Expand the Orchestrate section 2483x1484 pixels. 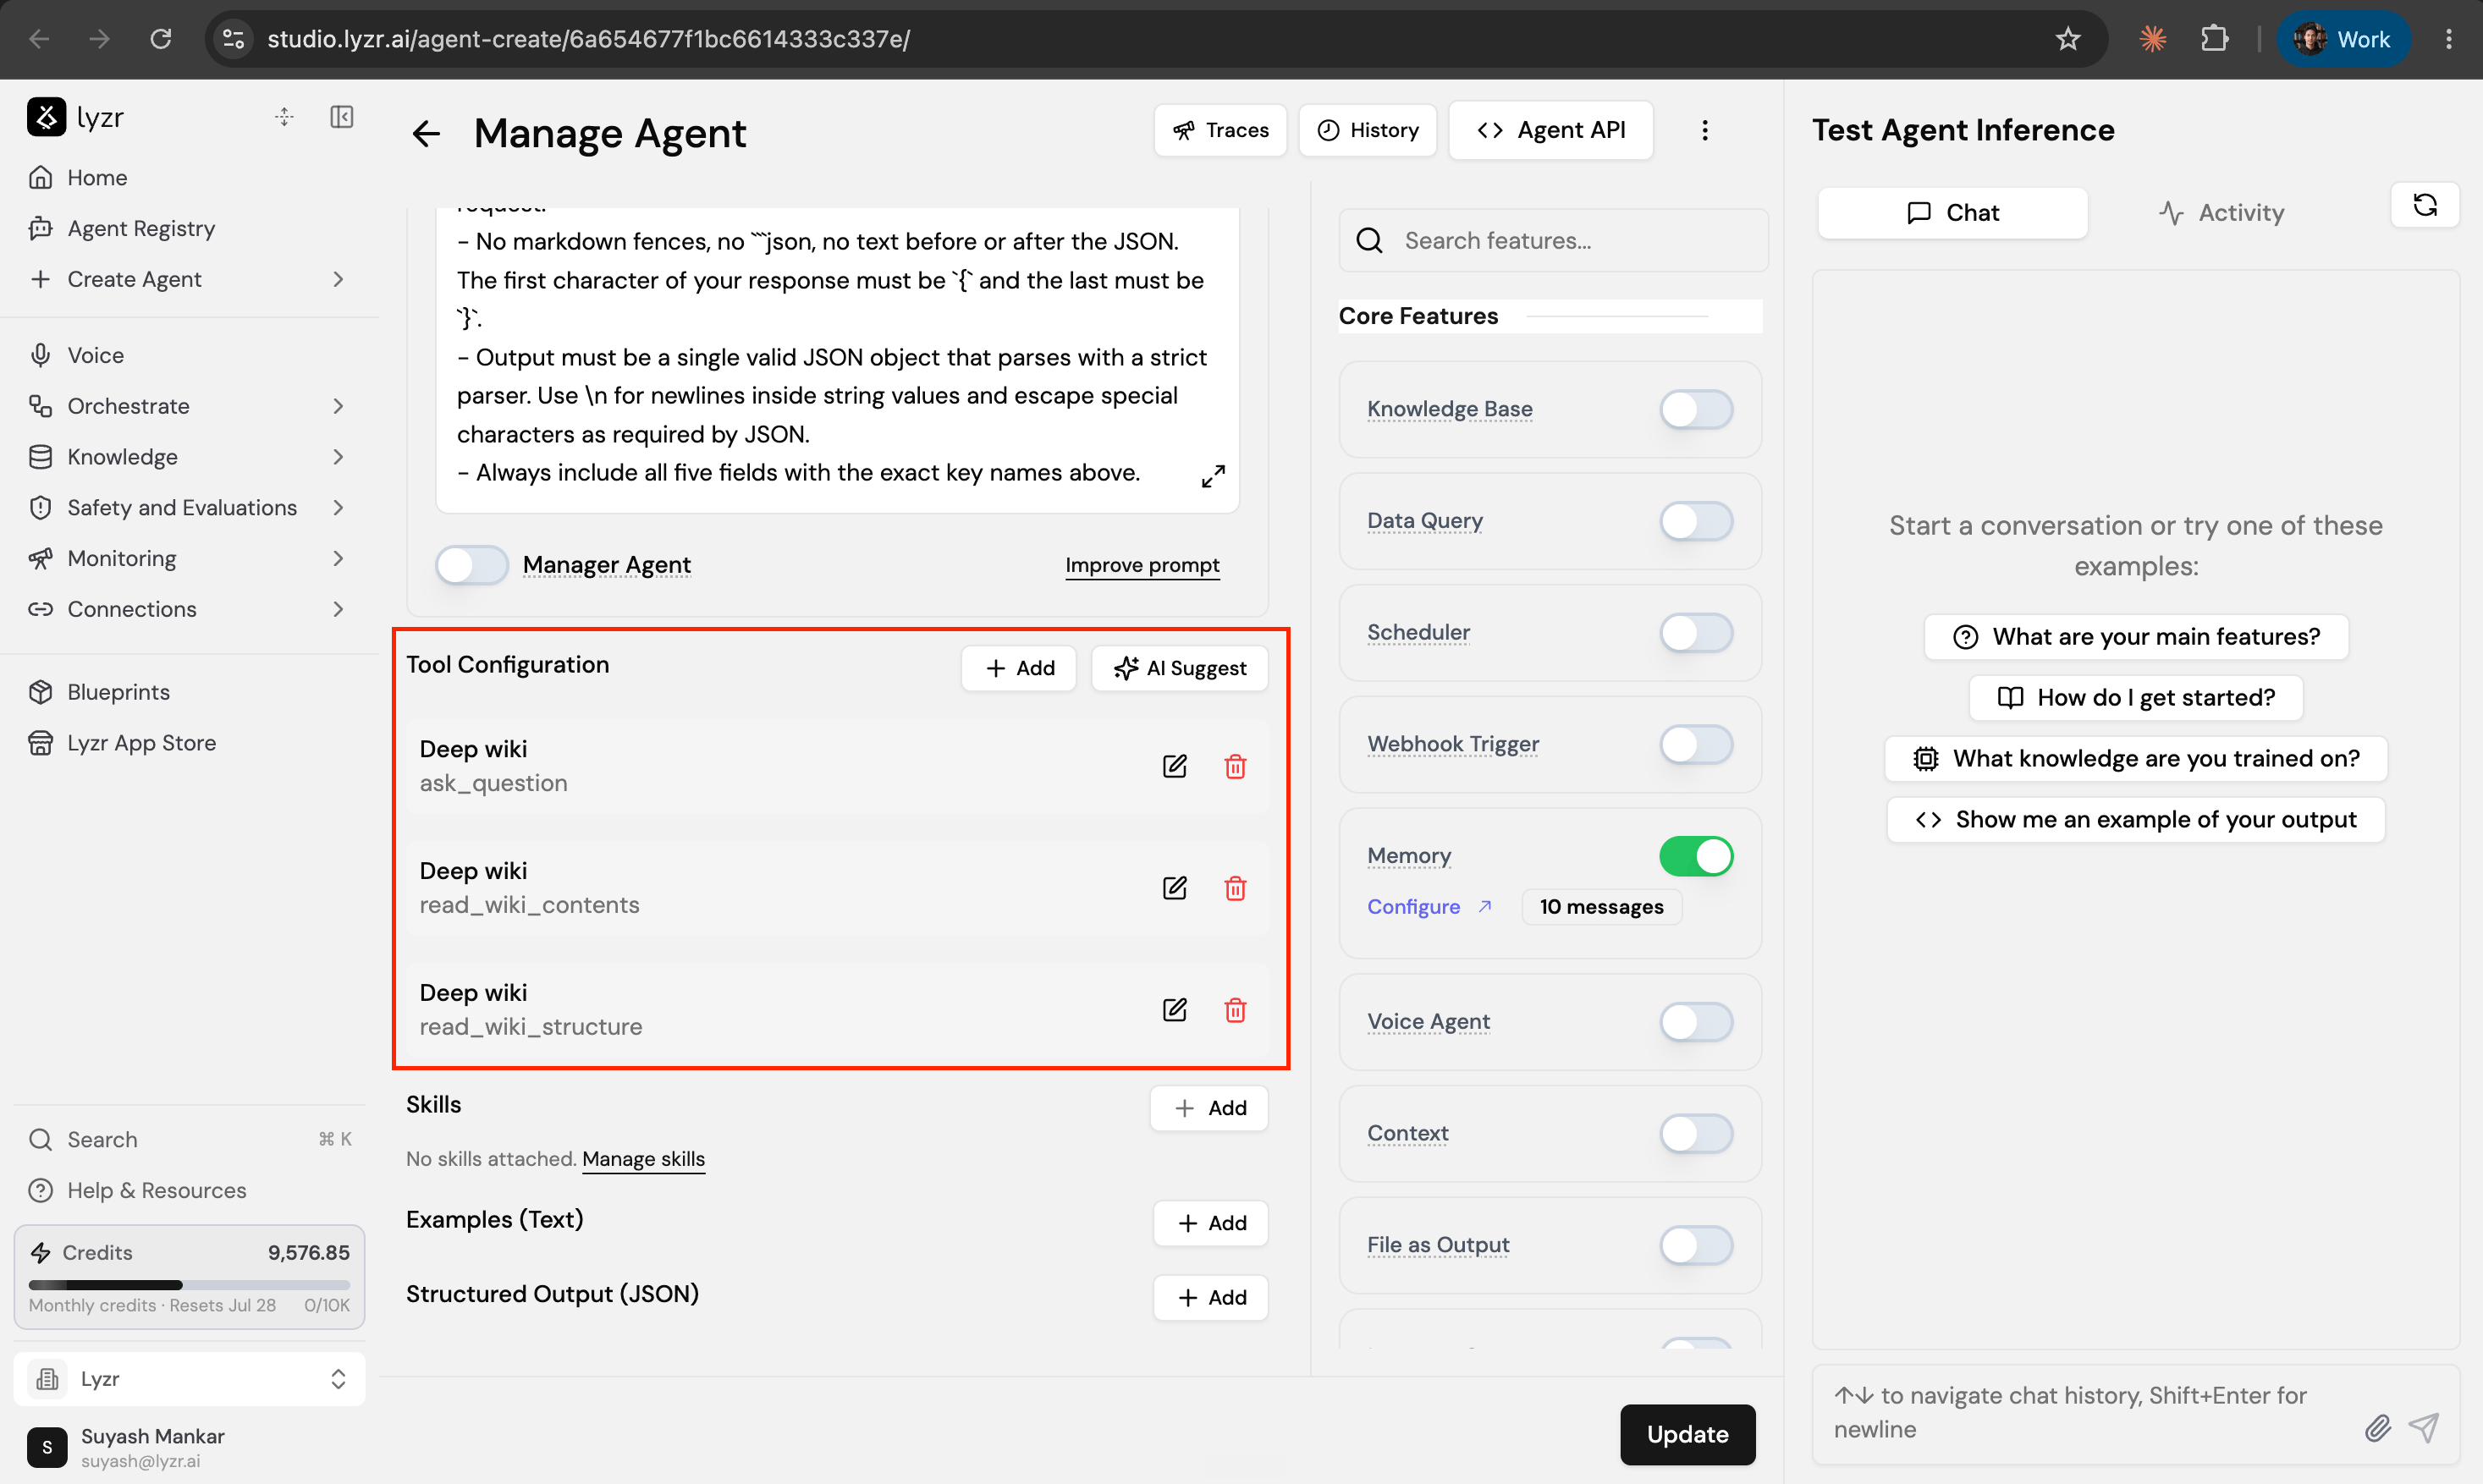[338, 406]
